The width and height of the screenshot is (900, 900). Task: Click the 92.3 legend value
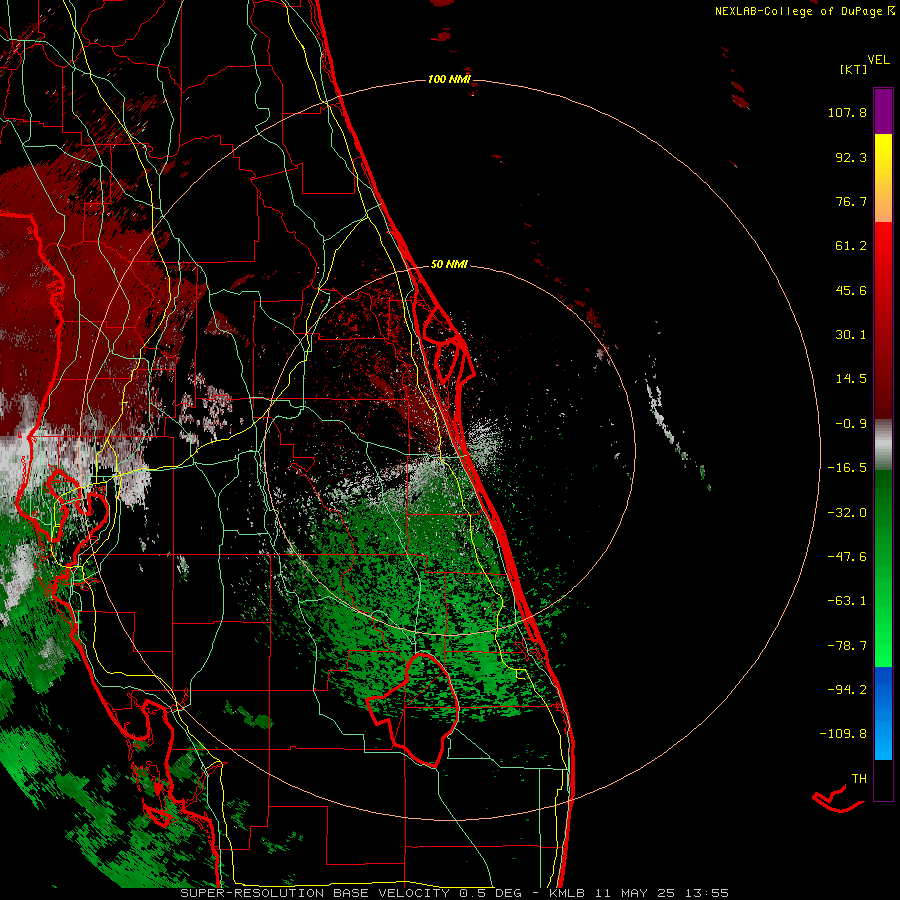click(x=851, y=157)
